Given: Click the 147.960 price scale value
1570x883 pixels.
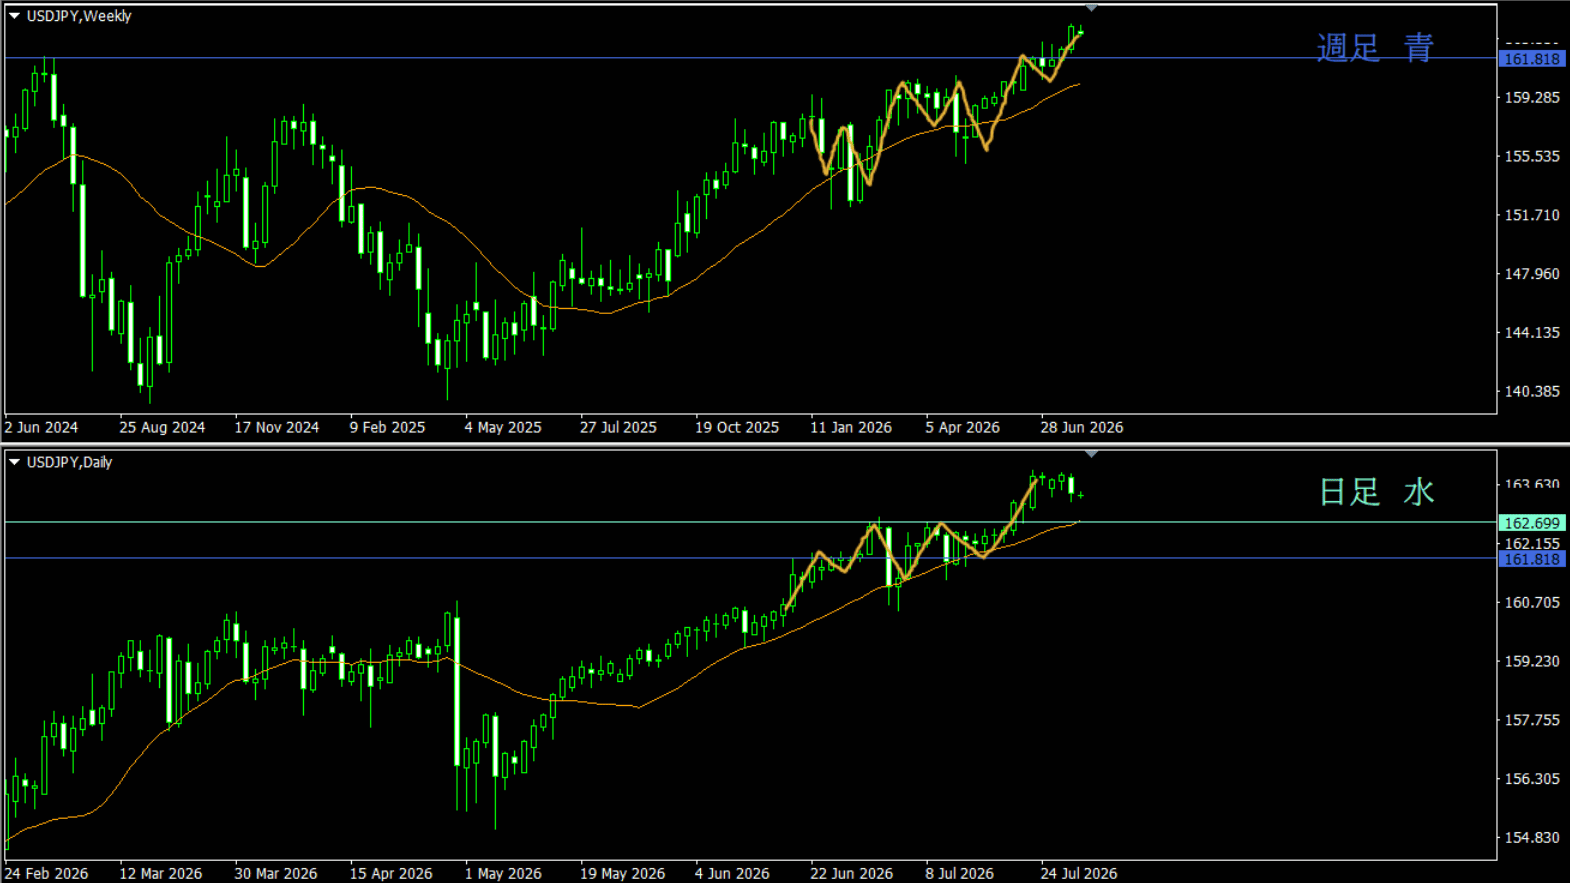Looking at the screenshot, I should pyautogui.click(x=1532, y=274).
